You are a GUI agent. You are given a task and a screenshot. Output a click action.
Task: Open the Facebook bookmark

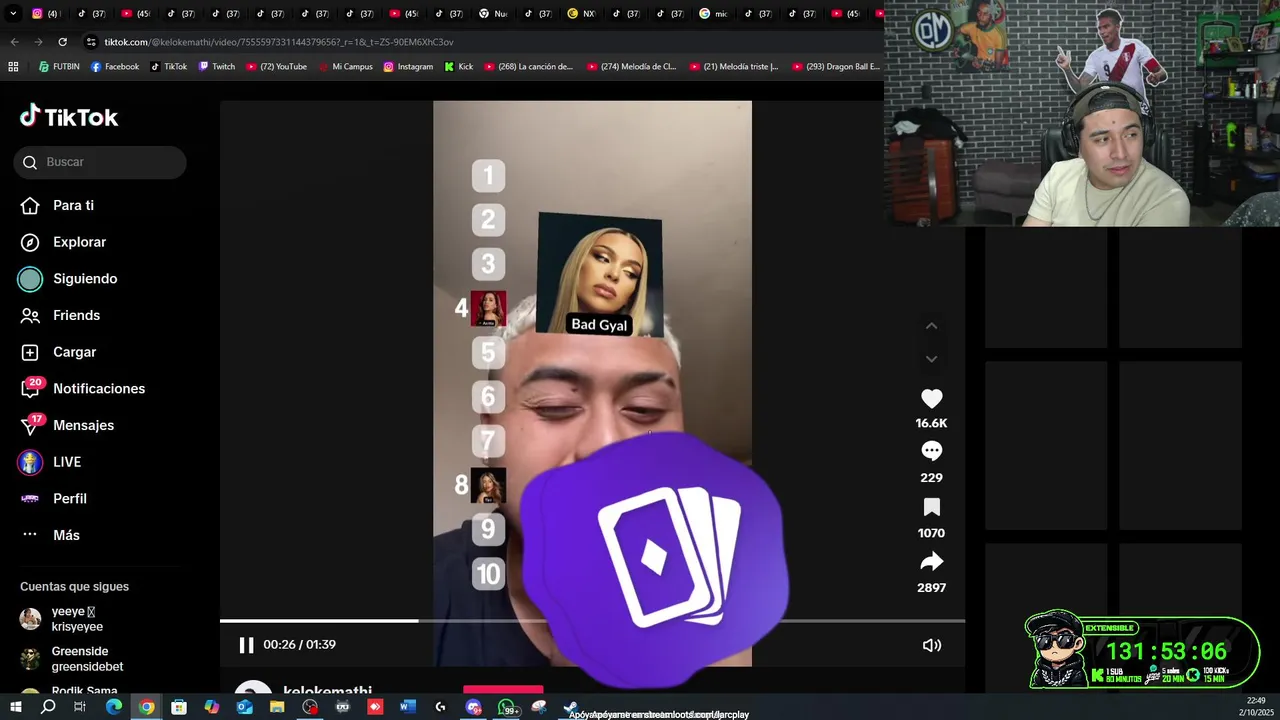point(115,67)
